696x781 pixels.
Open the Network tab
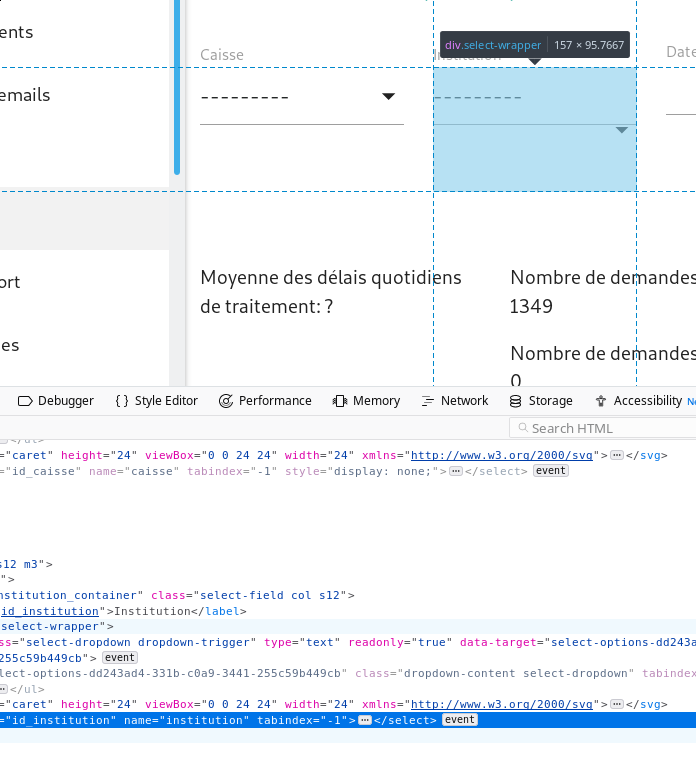[x=455, y=401]
